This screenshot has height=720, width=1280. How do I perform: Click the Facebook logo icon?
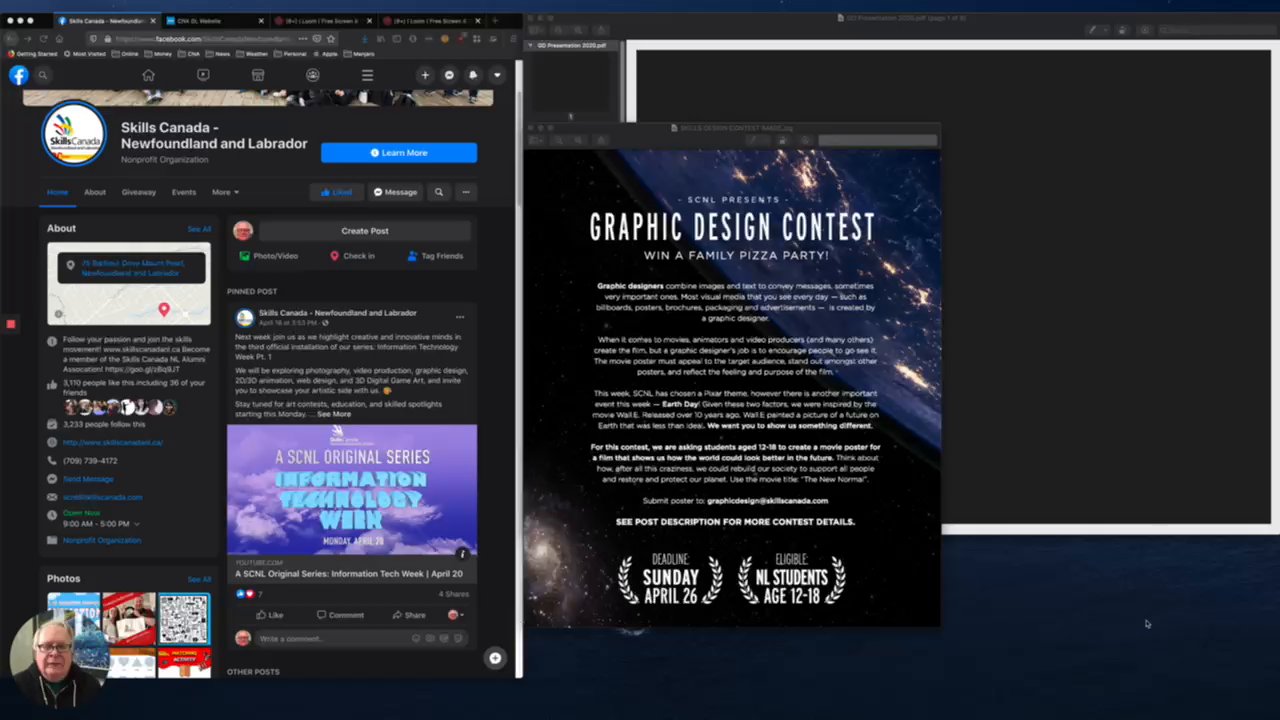point(18,75)
